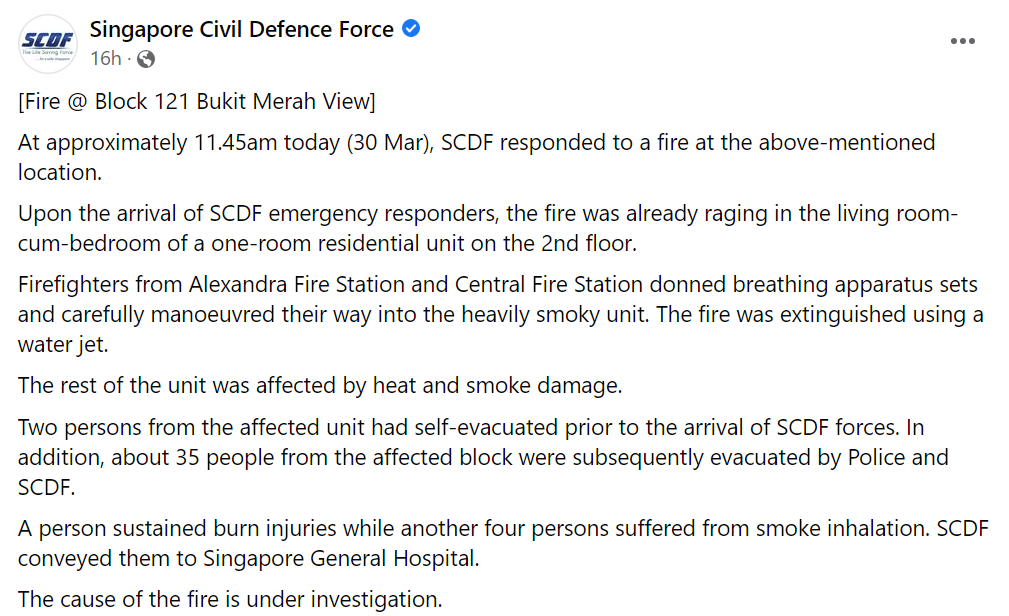The height and width of the screenshot is (616, 1009).
Task: Click the SCDF profile logo
Action: (x=46, y=44)
